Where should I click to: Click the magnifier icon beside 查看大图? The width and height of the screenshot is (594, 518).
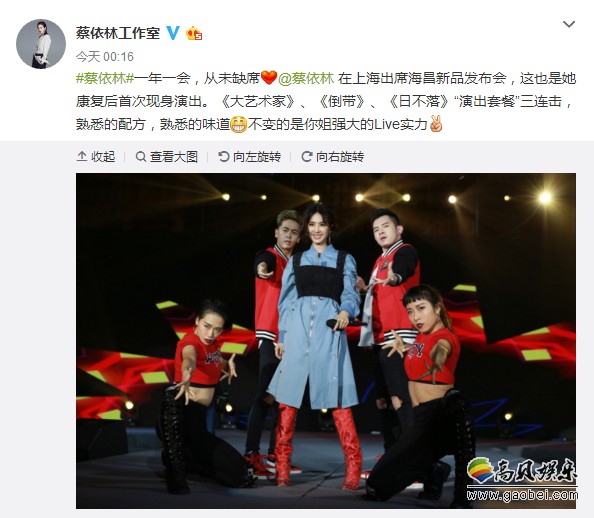[x=141, y=156]
